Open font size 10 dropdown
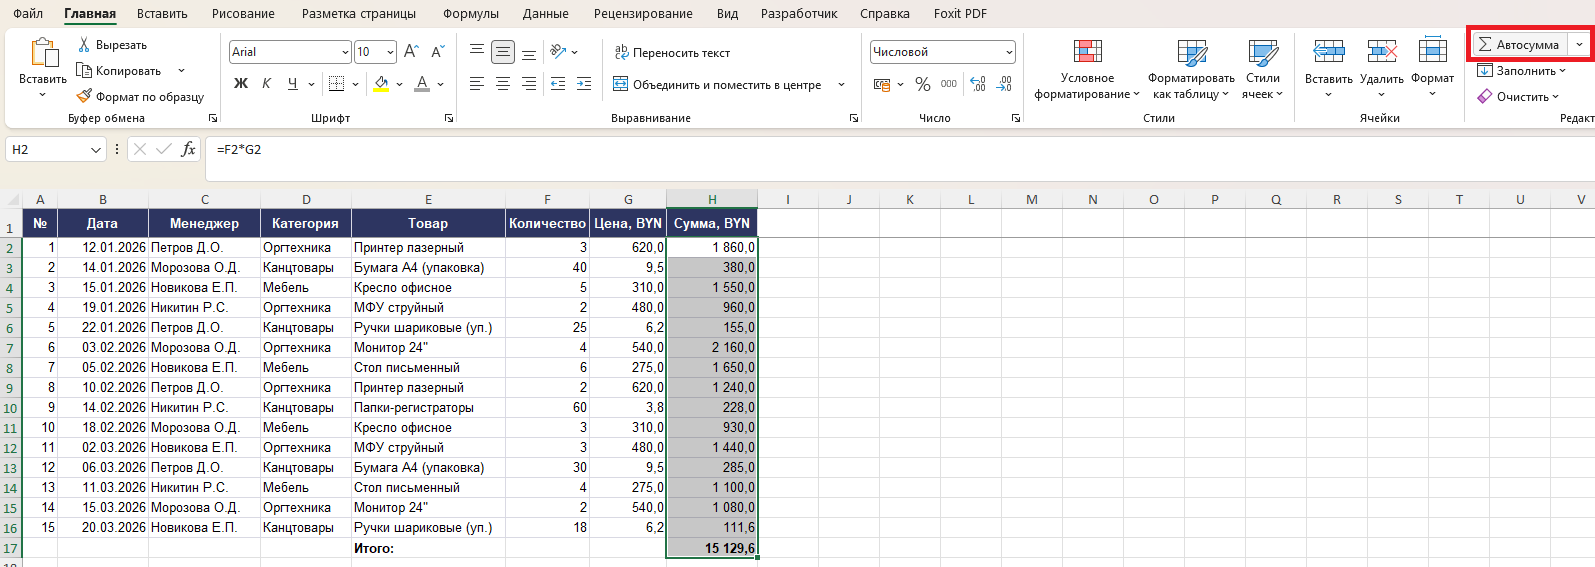This screenshot has height=567, width=1595. [x=390, y=52]
